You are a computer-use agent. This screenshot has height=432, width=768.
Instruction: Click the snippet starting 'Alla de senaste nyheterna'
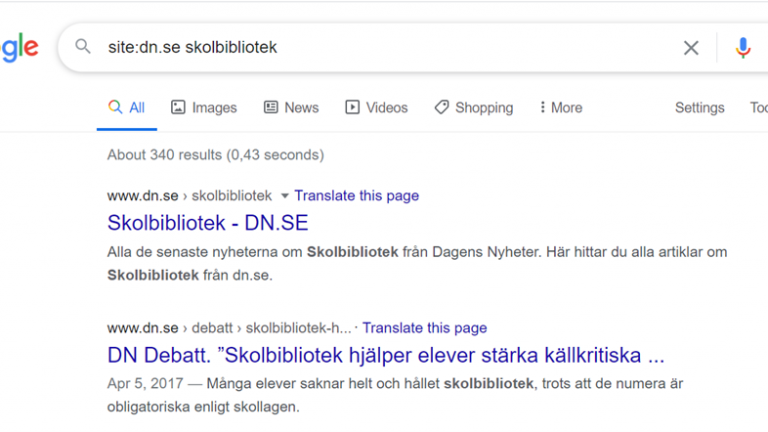click(x=417, y=264)
